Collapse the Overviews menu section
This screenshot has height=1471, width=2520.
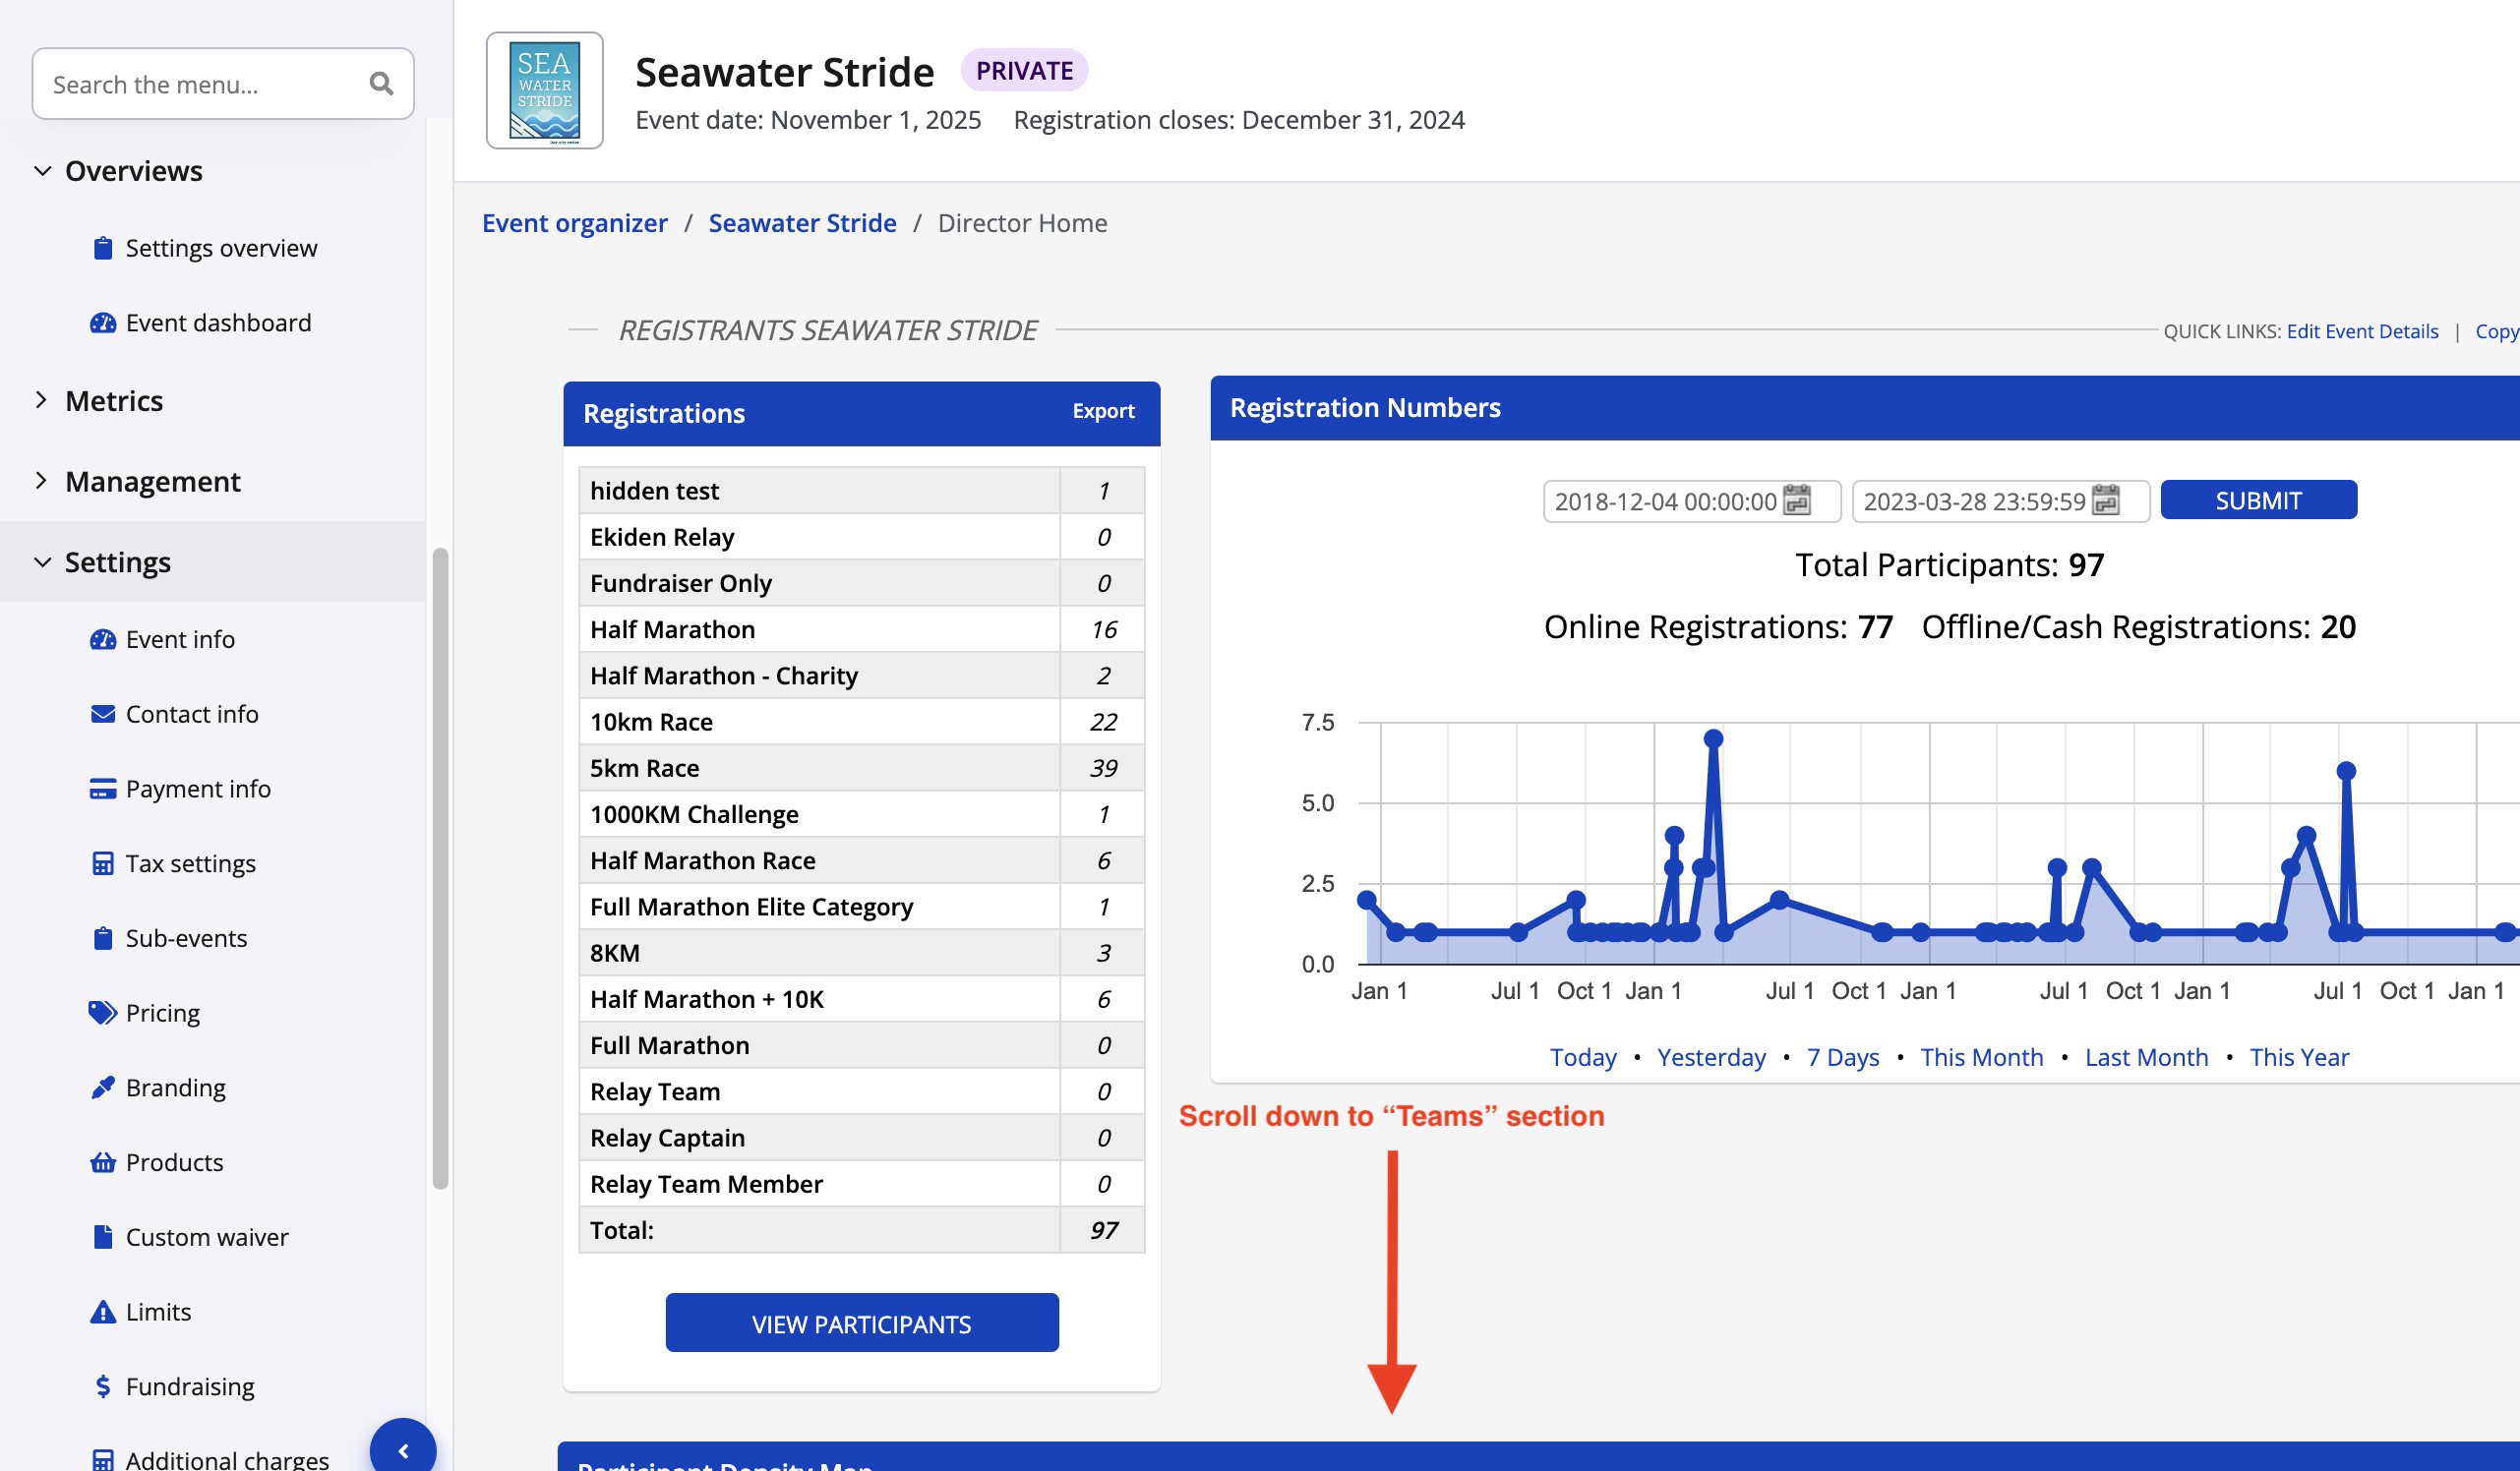(42, 171)
